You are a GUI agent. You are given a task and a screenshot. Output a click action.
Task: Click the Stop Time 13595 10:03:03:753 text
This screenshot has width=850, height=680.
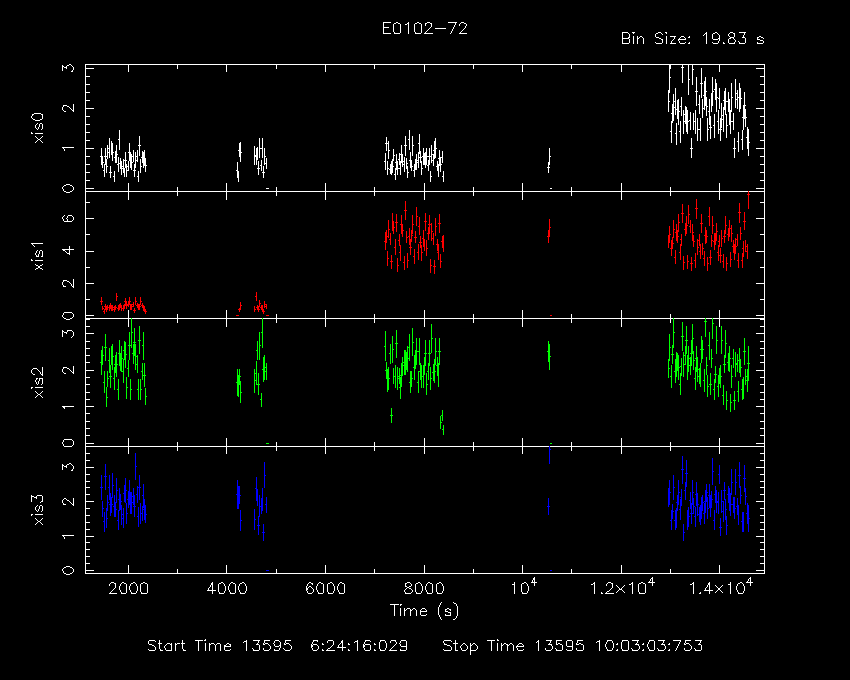(x=572, y=646)
